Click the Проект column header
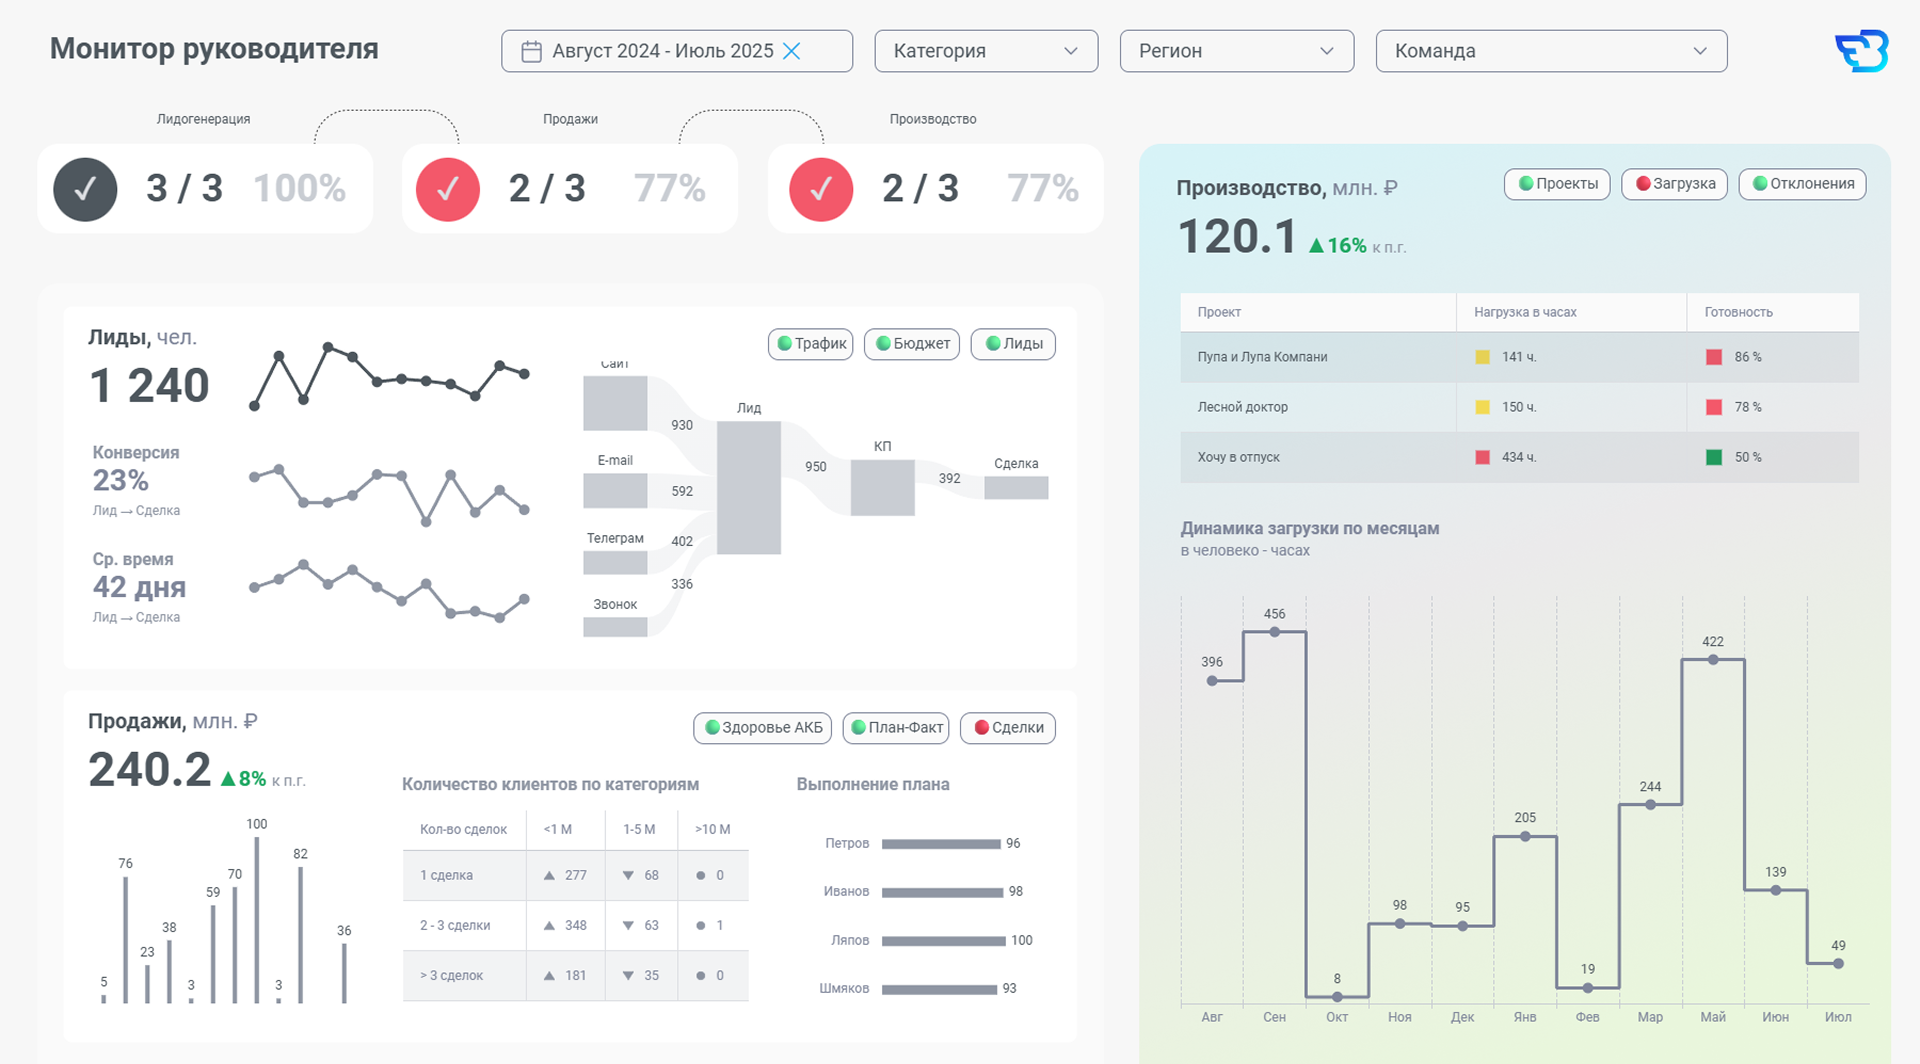1920x1064 pixels. [x=1318, y=312]
